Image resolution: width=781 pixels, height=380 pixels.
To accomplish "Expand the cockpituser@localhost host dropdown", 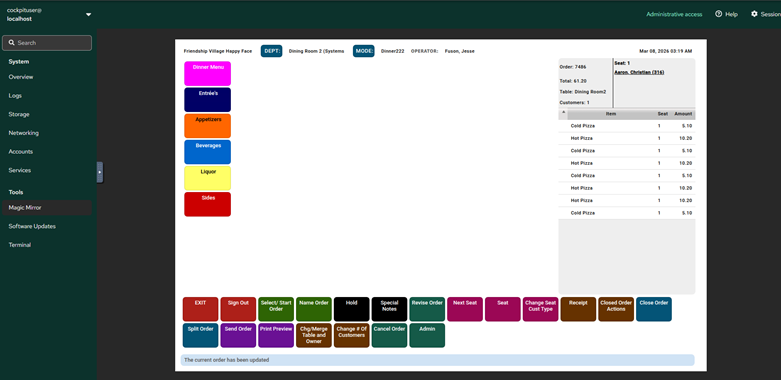I will click(x=89, y=14).
